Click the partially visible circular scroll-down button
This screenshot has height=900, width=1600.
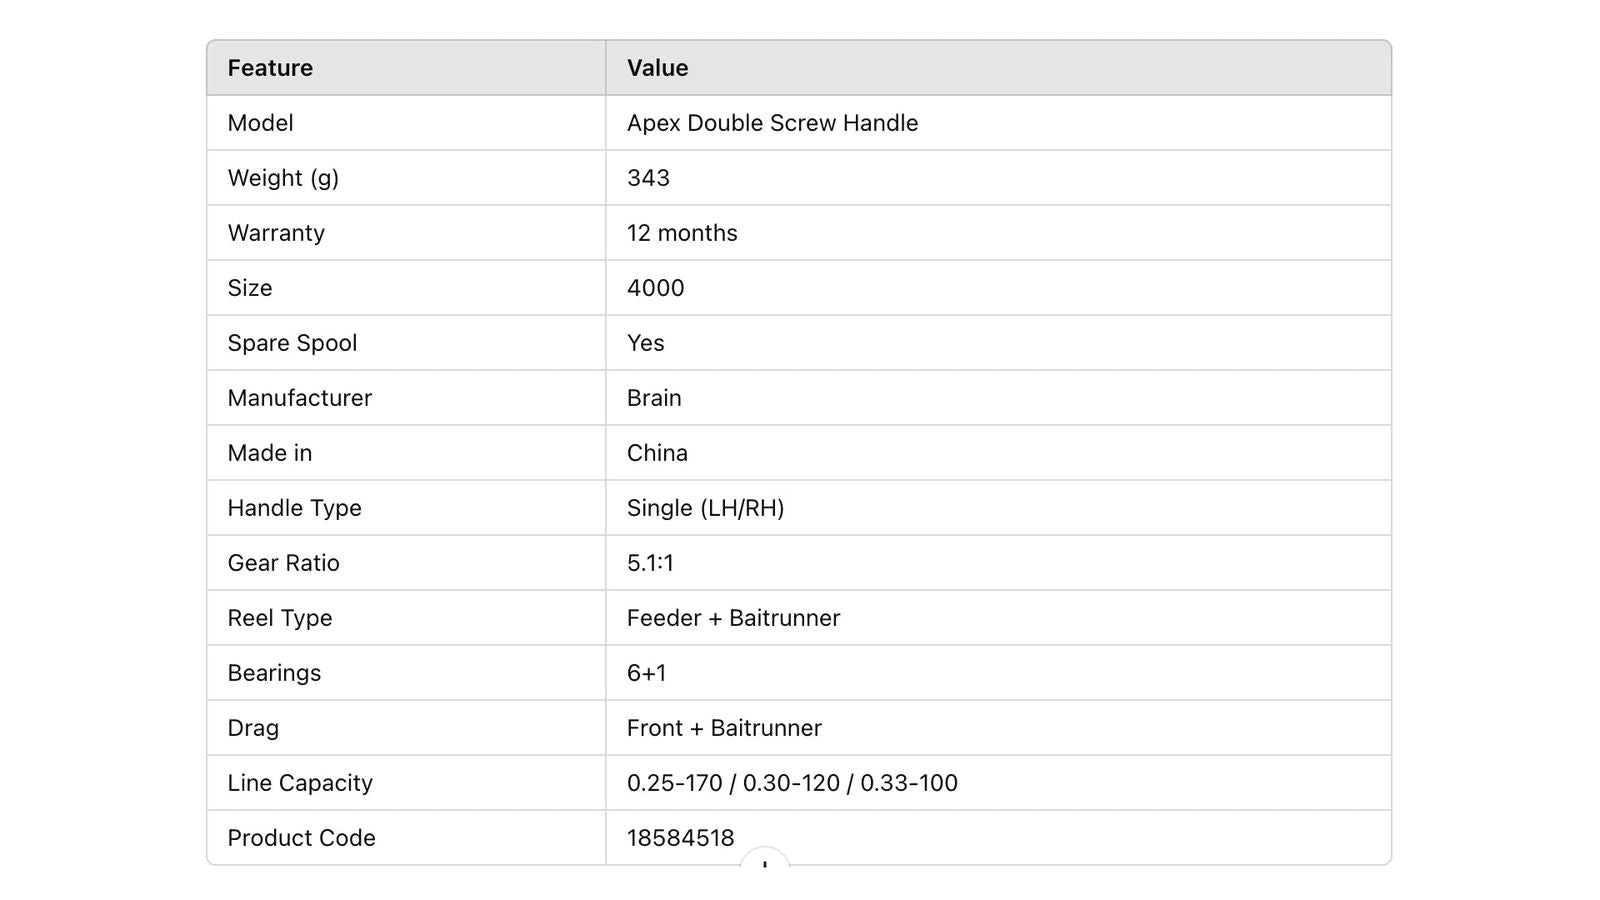coord(765,858)
